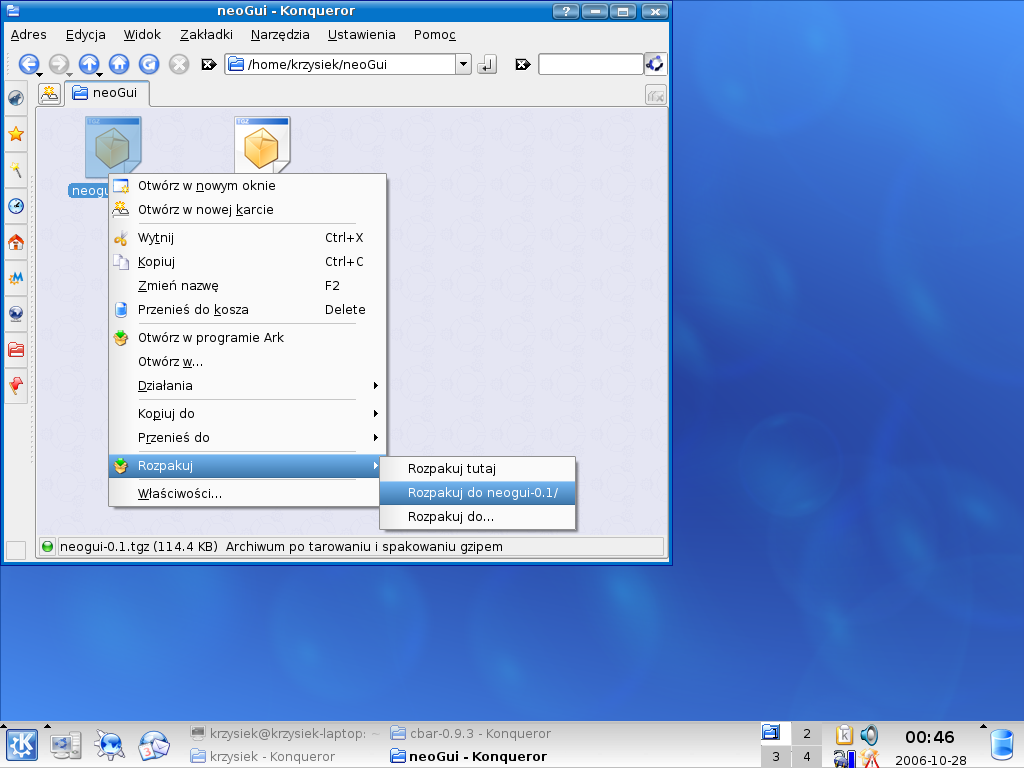Screen dimensions: 1024x768
Task: Click the Forward navigation arrow
Action: click(58, 64)
